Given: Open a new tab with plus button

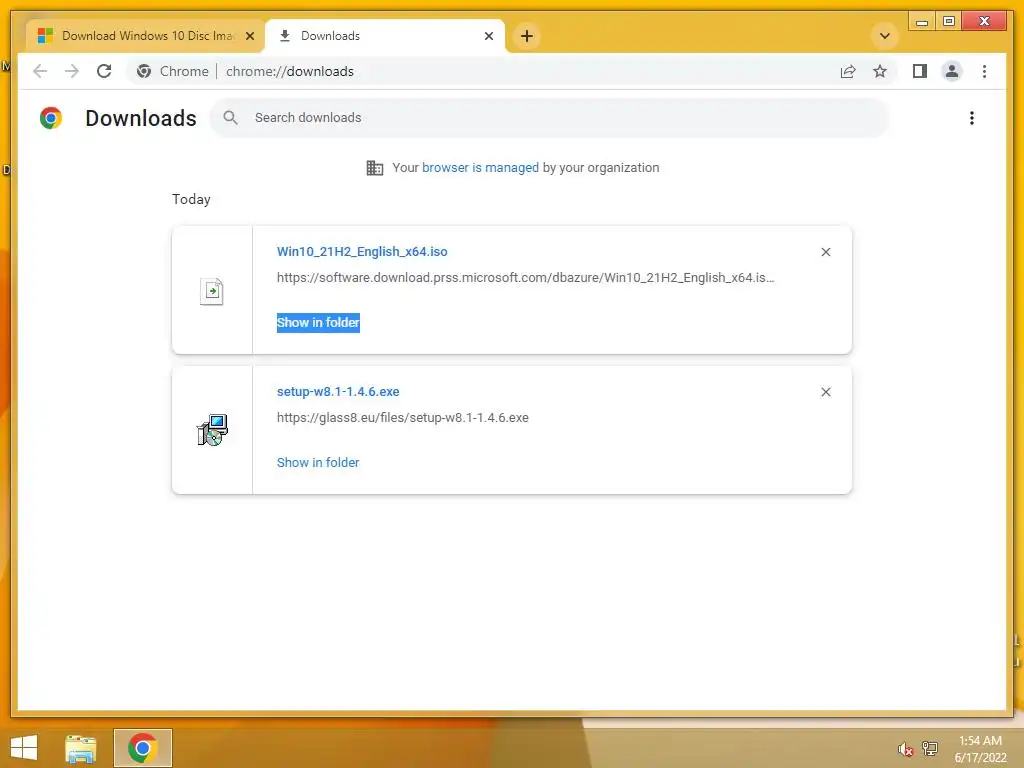Looking at the screenshot, I should point(527,36).
